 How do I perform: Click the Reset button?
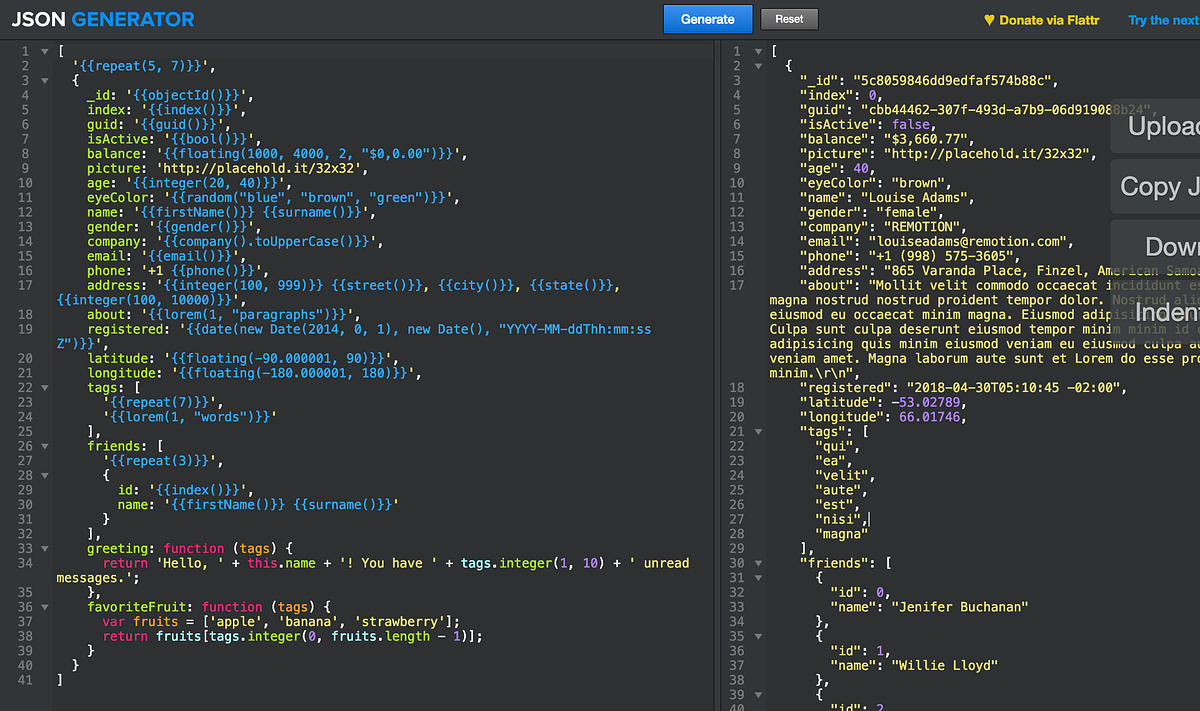(789, 19)
